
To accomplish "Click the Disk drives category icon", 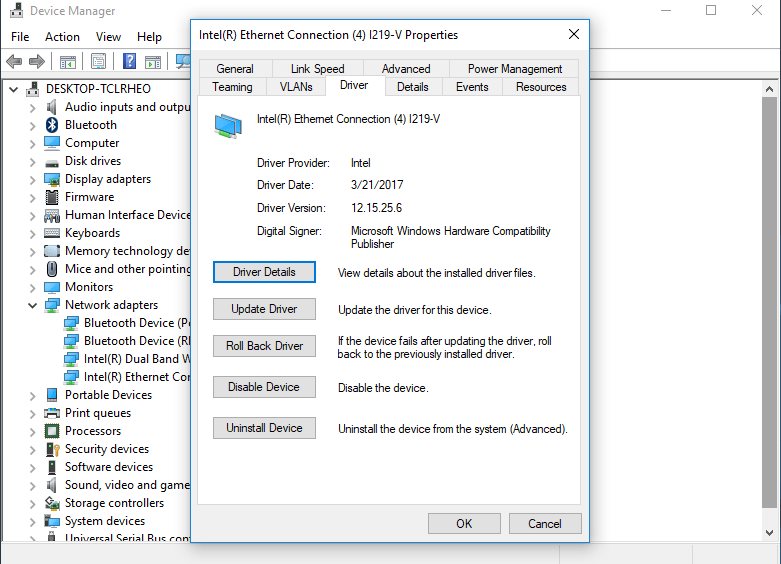I will click(52, 162).
